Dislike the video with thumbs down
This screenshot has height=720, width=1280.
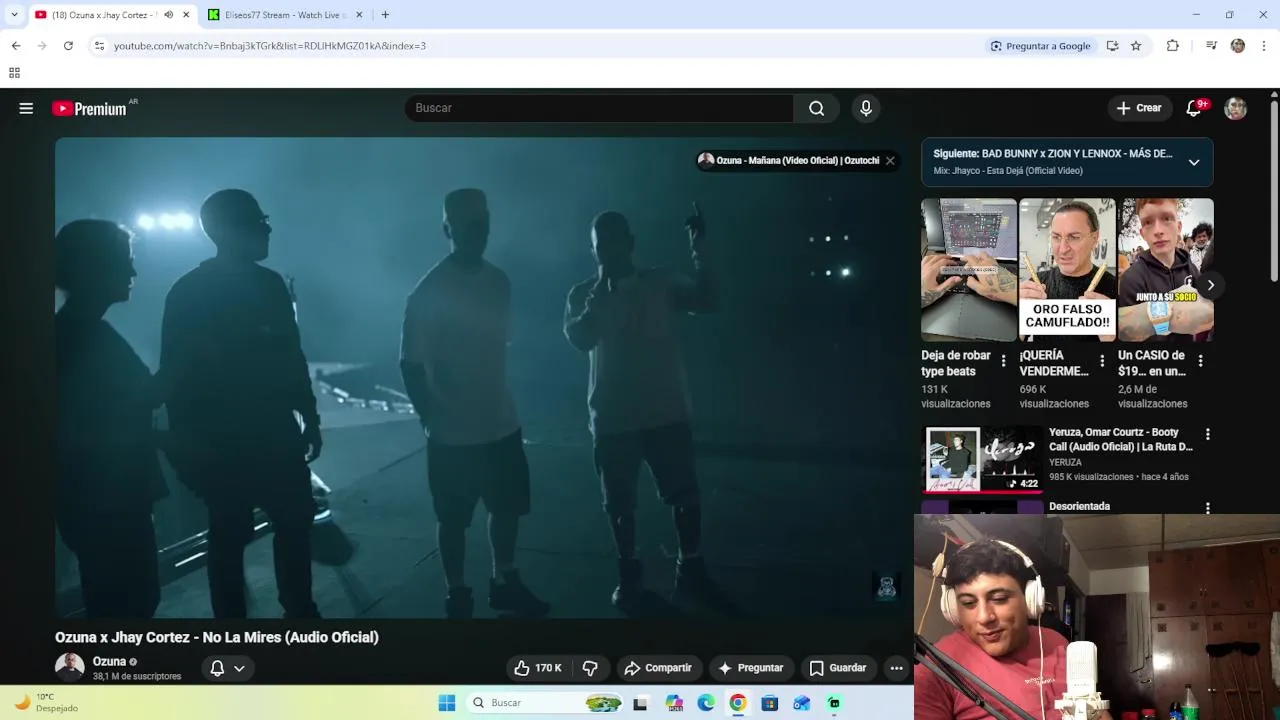tap(590, 668)
